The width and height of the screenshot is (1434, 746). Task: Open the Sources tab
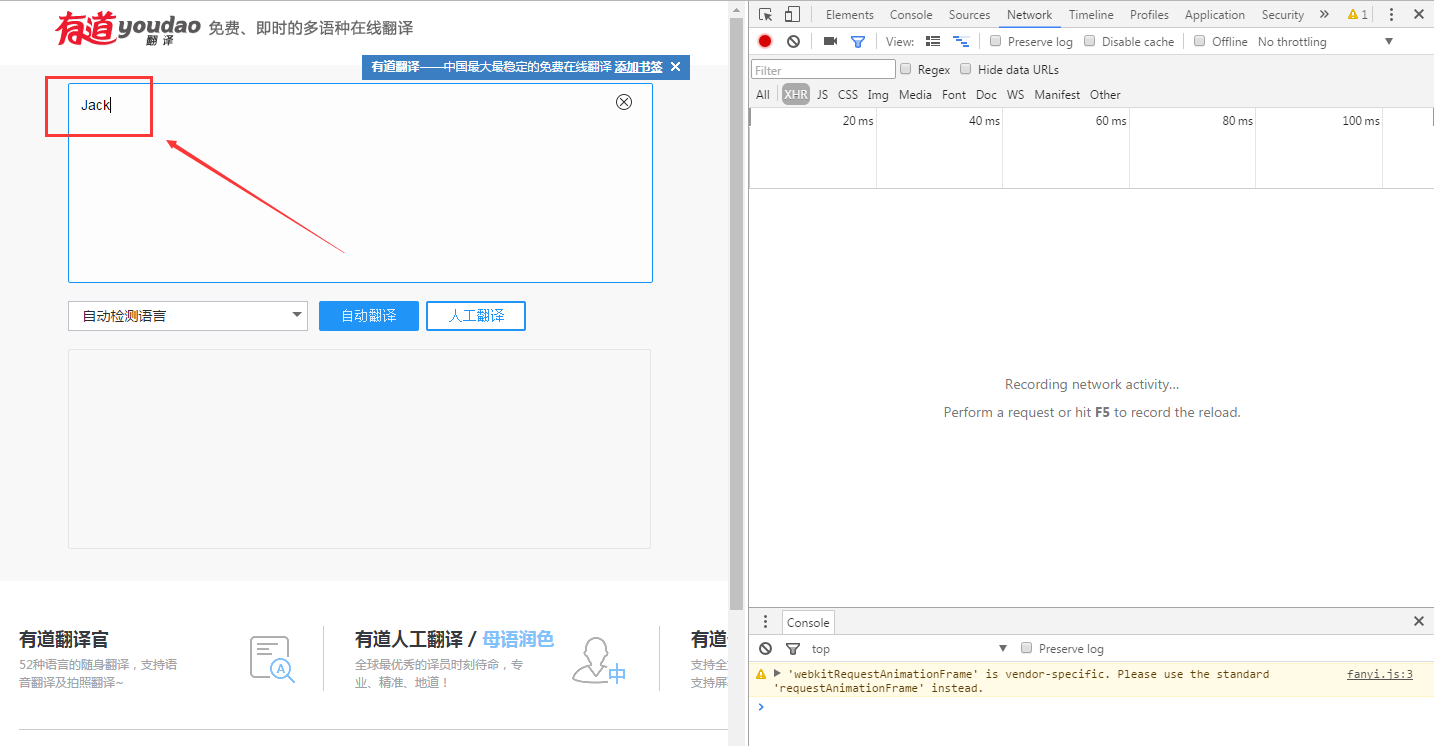[x=969, y=14]
